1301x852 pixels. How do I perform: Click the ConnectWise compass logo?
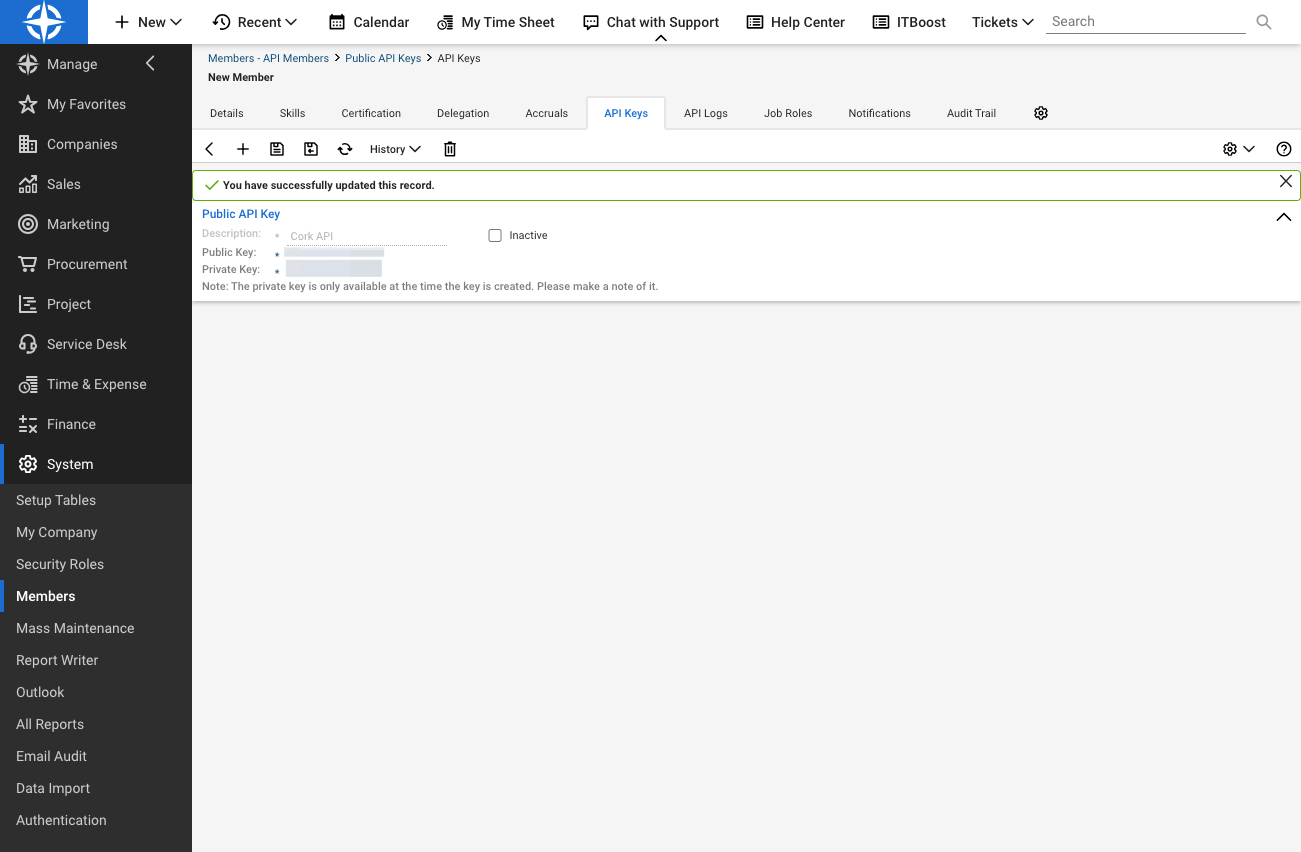(44, 22)
